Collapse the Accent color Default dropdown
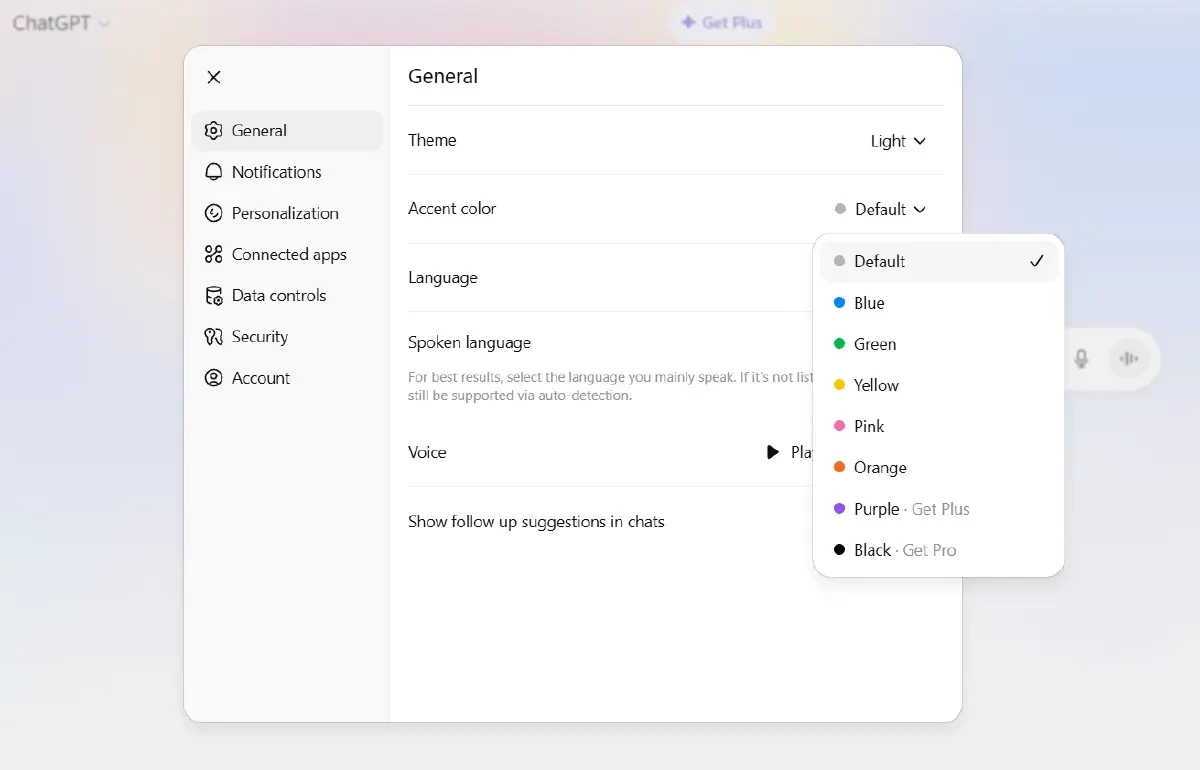This screenshot has height=770, width=1200. pyautogui.click(x=881, y=209)
